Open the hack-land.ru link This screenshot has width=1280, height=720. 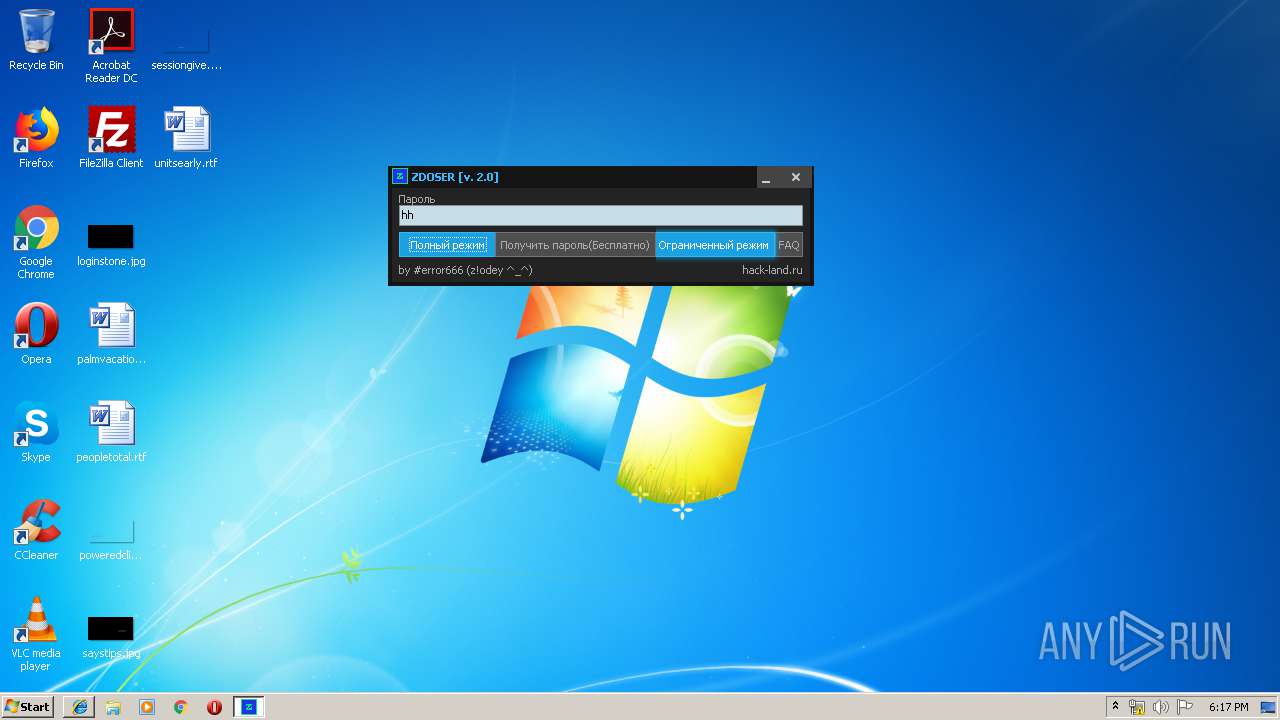click(772, 270)
